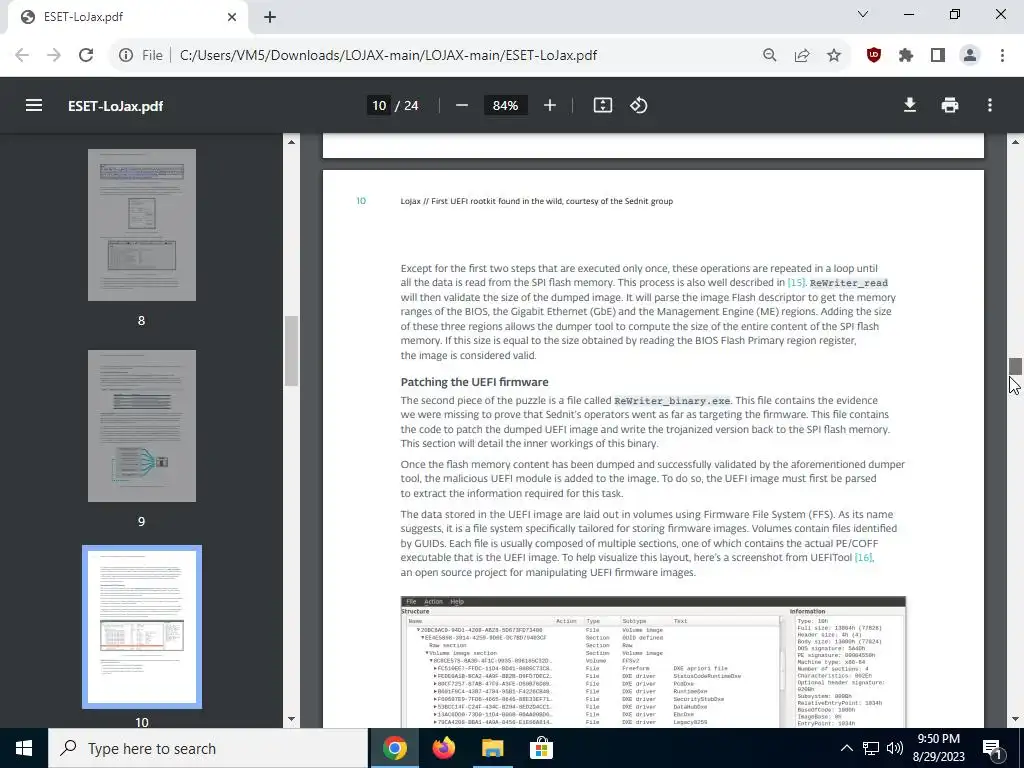Open the Extensions puzzle menu
The width and height of the screenshot is (1024, 768).
pyautogui.click(x=906, y=55)
